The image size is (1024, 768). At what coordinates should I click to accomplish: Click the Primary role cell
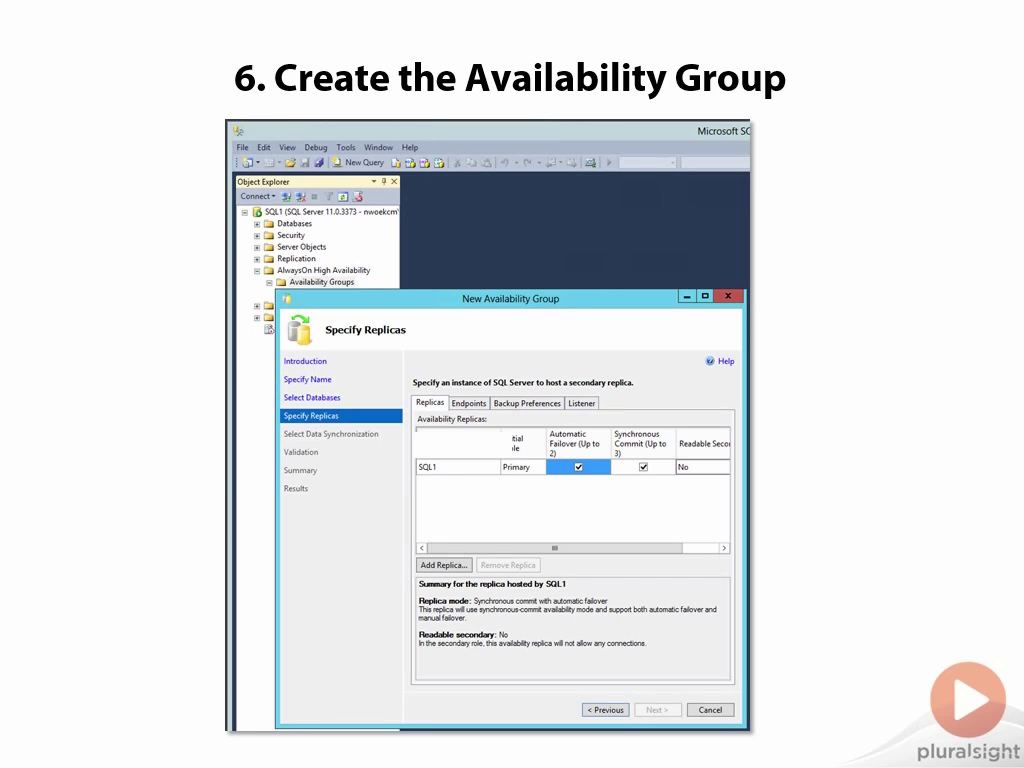click(x=523, y=467)
